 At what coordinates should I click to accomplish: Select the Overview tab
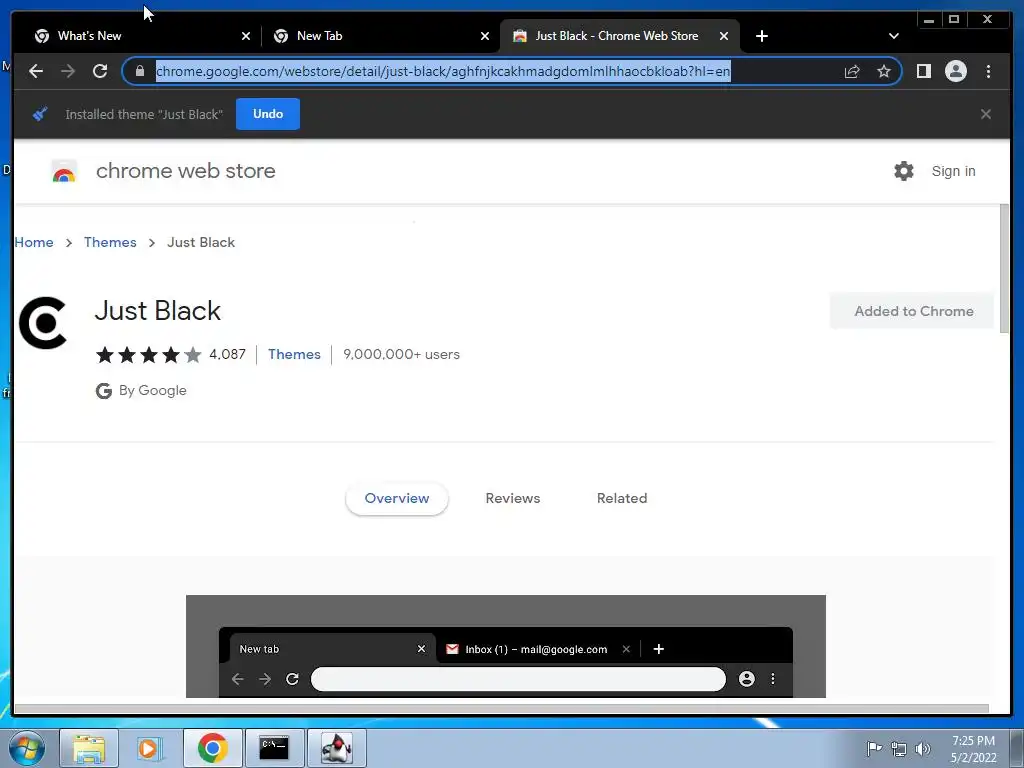pyautogui.click(x=396, y=498)
